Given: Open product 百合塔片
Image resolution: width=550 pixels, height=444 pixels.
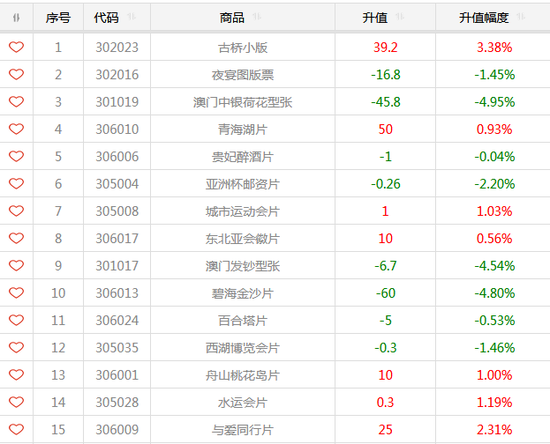Looking at the screenshot, I should [243, 321].
